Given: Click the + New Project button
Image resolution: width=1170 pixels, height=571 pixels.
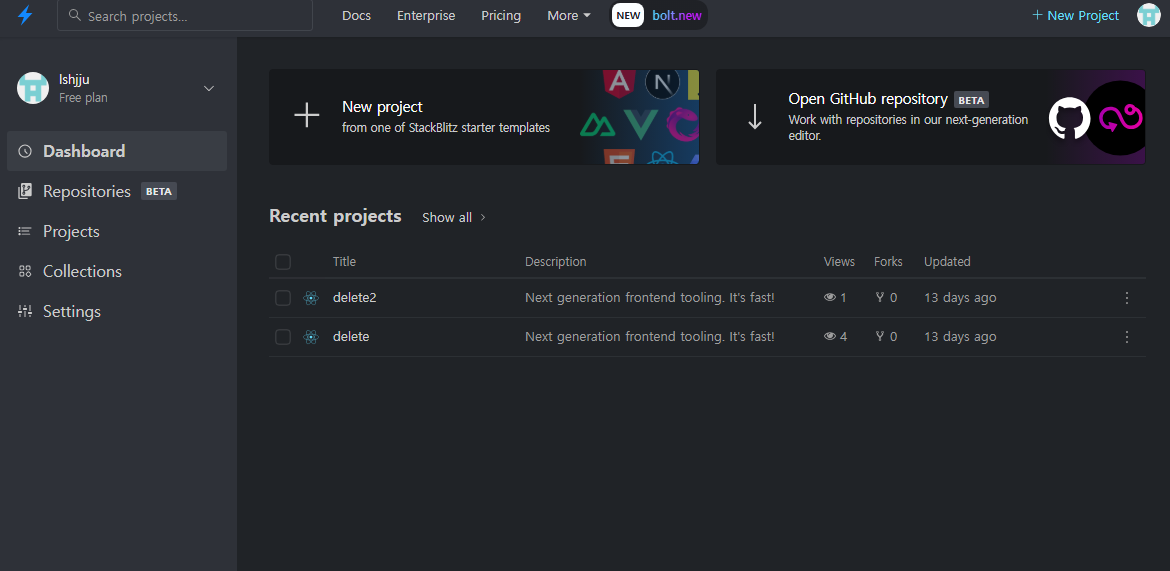Looking at the screenshot, I should 1075,15.
